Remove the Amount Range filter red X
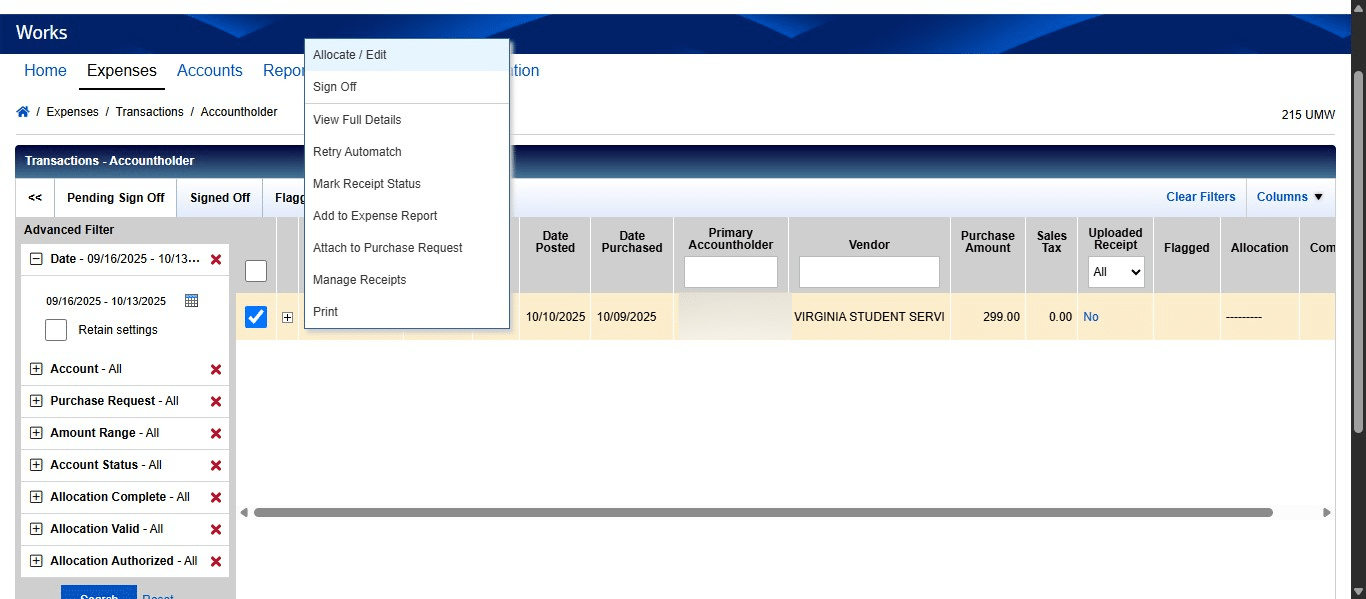This screenshot has width=1366, height=599. pos(215,433)
